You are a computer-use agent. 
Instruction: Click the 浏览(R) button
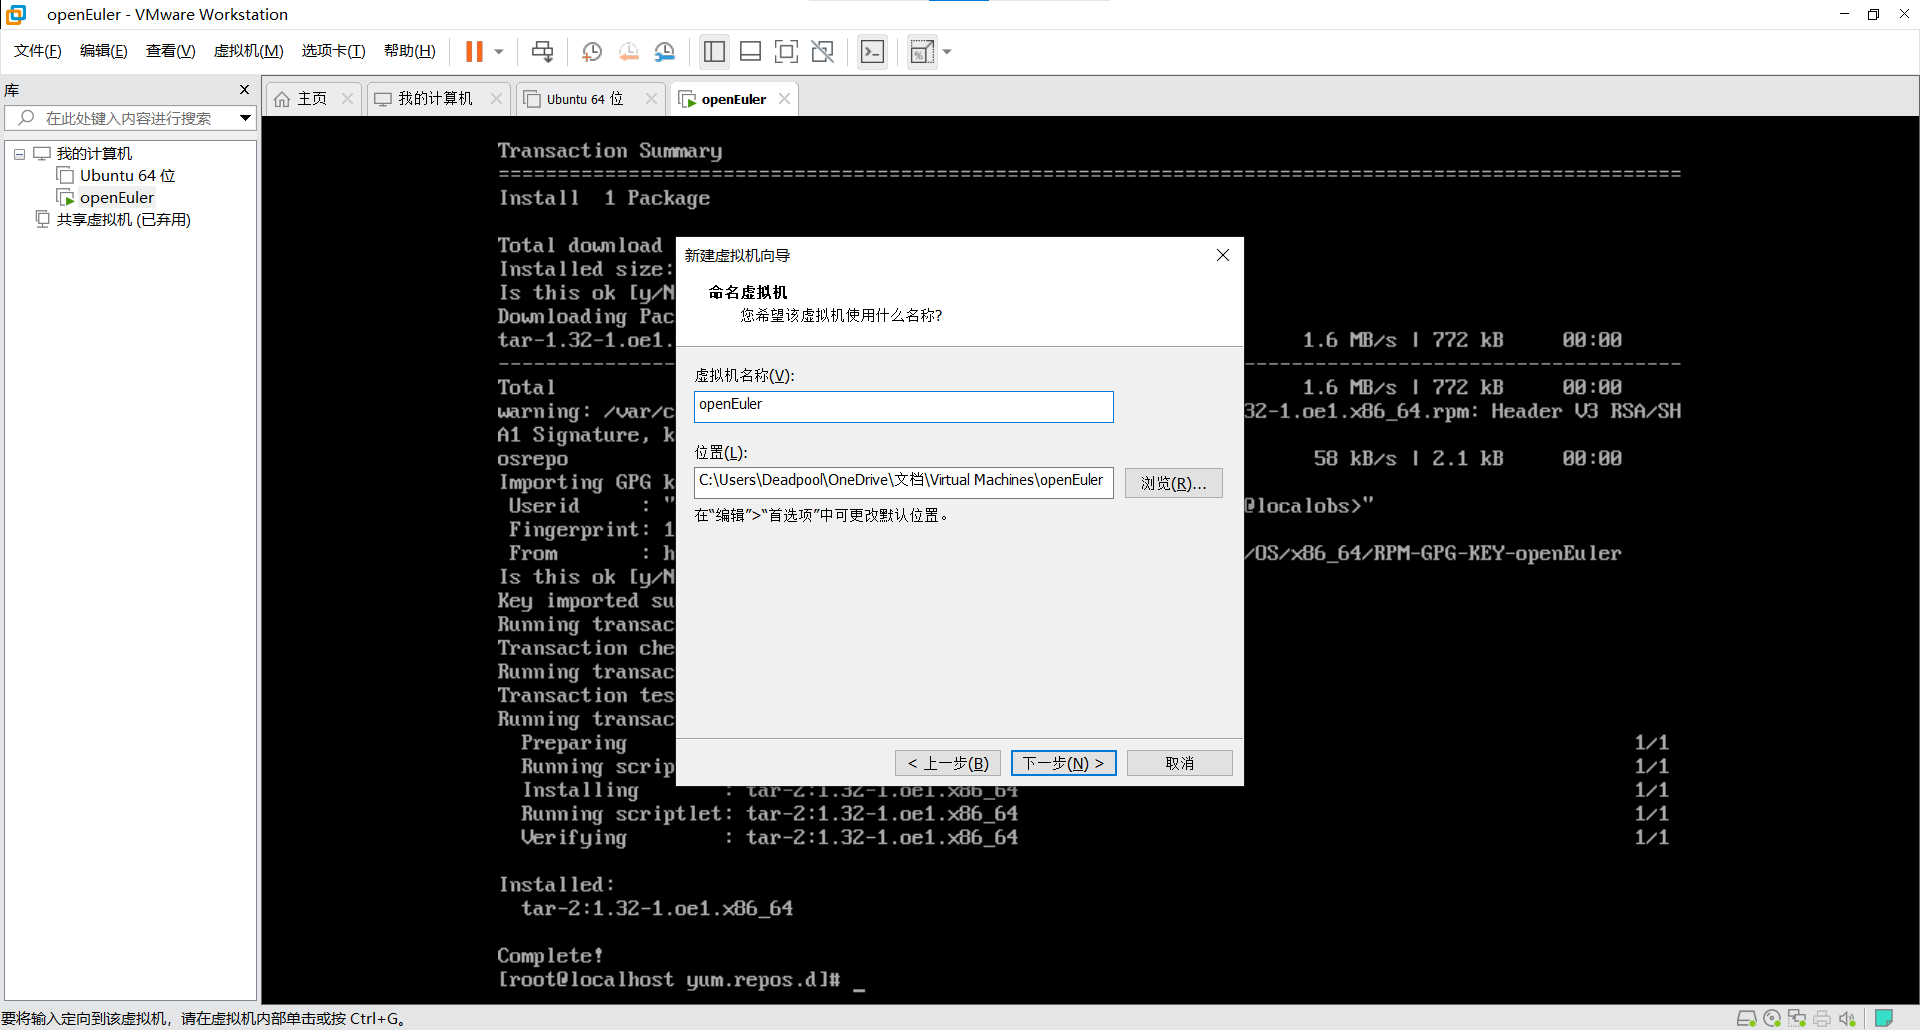coord(1172,483)
